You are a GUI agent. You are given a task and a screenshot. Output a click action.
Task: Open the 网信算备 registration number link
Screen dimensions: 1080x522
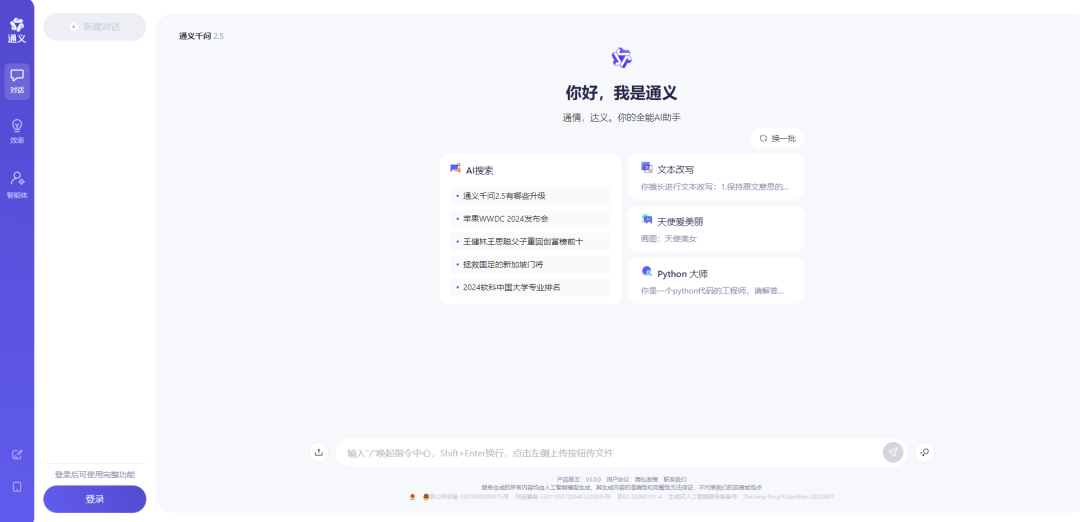[x=563, y=497]
